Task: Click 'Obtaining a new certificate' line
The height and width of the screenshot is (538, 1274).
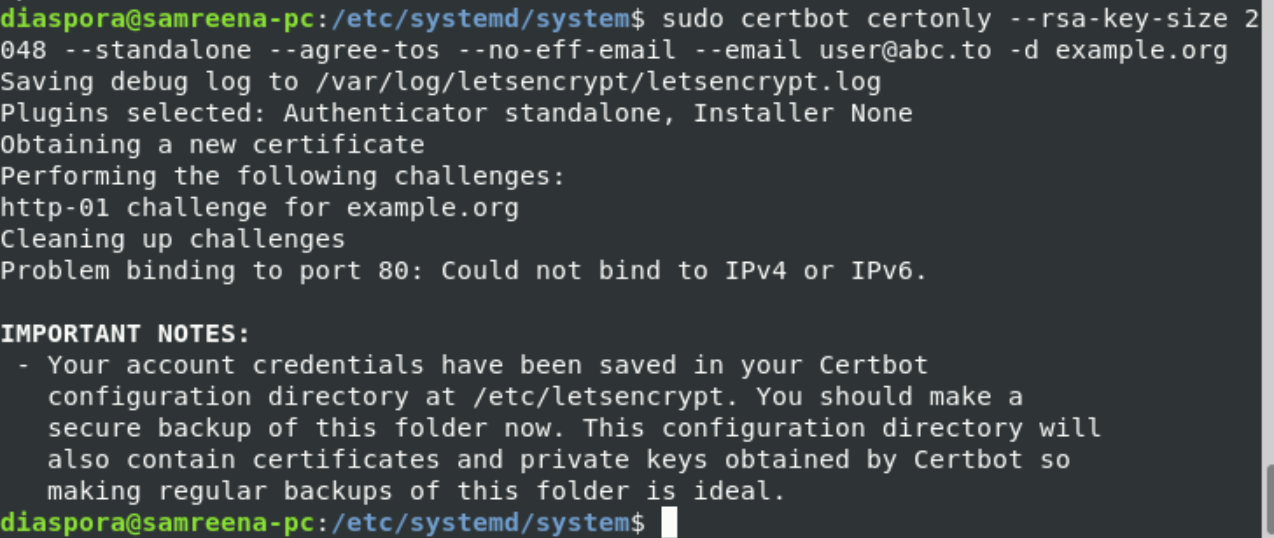Action: (x=212, y=145)
